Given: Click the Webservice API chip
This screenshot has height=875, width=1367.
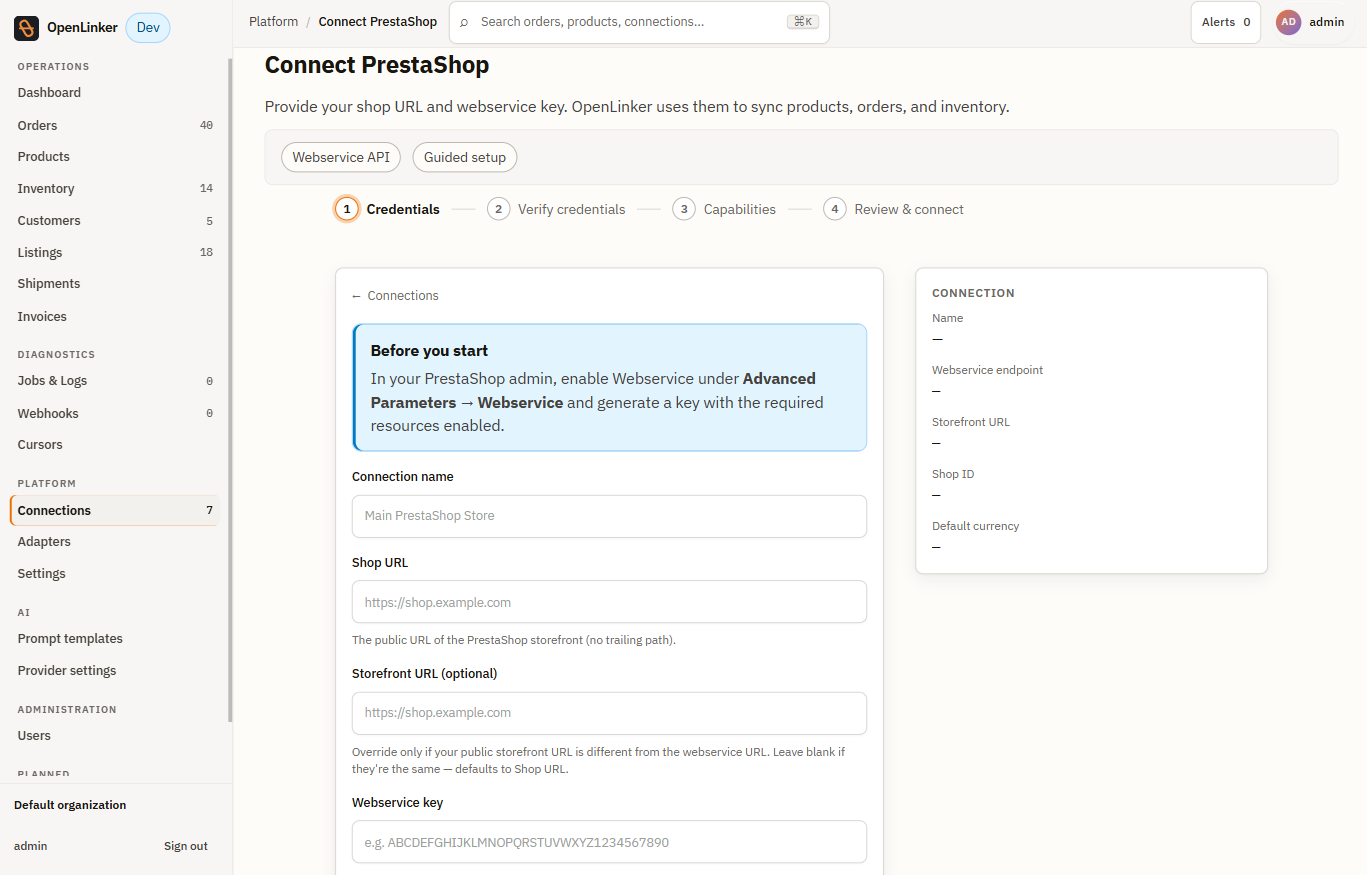Looking at the screenshot, I should point(341,158).
